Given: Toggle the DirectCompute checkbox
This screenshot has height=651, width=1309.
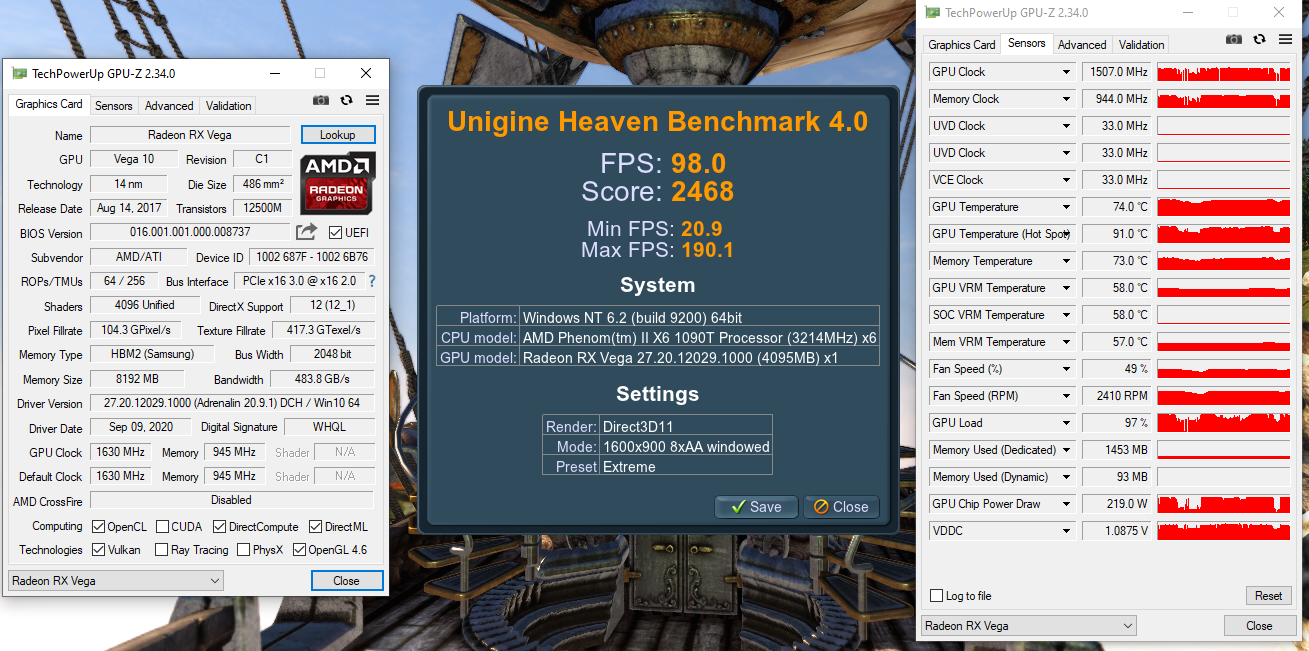Looking at the screenshot, I should coord(218,526).
